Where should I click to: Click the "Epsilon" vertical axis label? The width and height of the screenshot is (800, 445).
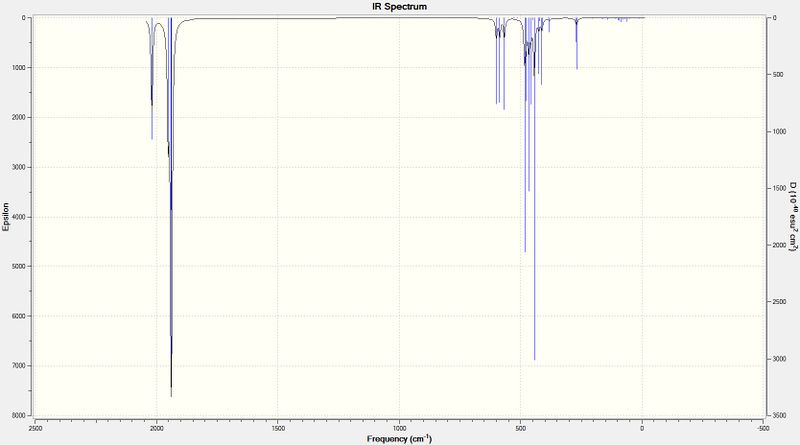[6, 217]
